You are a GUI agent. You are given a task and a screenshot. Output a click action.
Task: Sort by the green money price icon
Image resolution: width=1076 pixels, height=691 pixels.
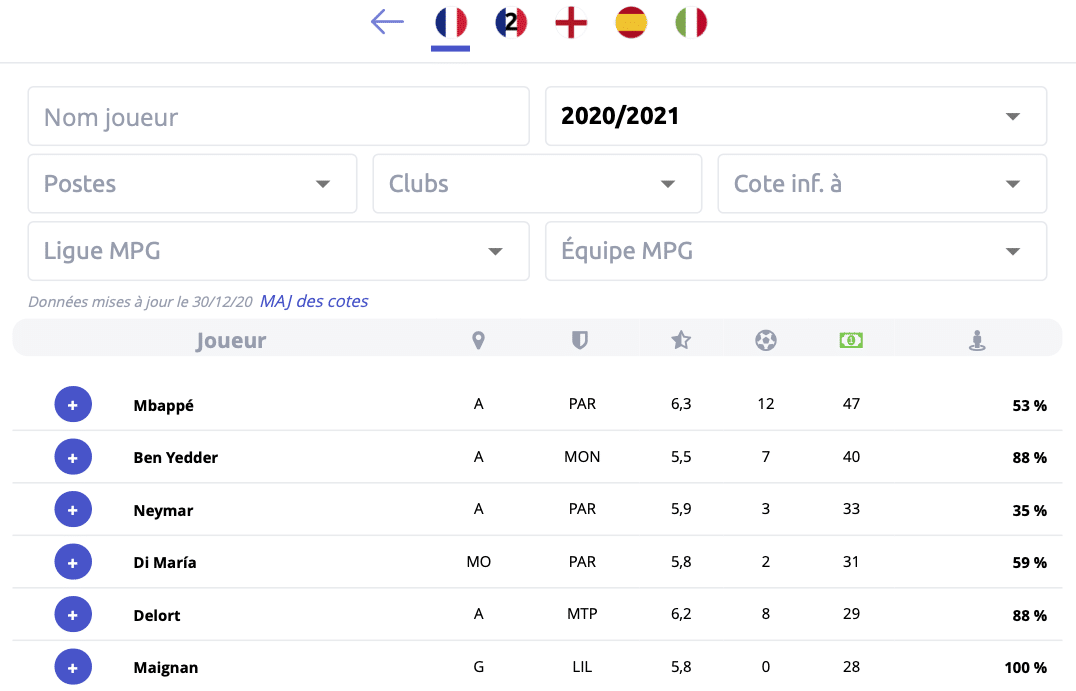tap(851, 340)
